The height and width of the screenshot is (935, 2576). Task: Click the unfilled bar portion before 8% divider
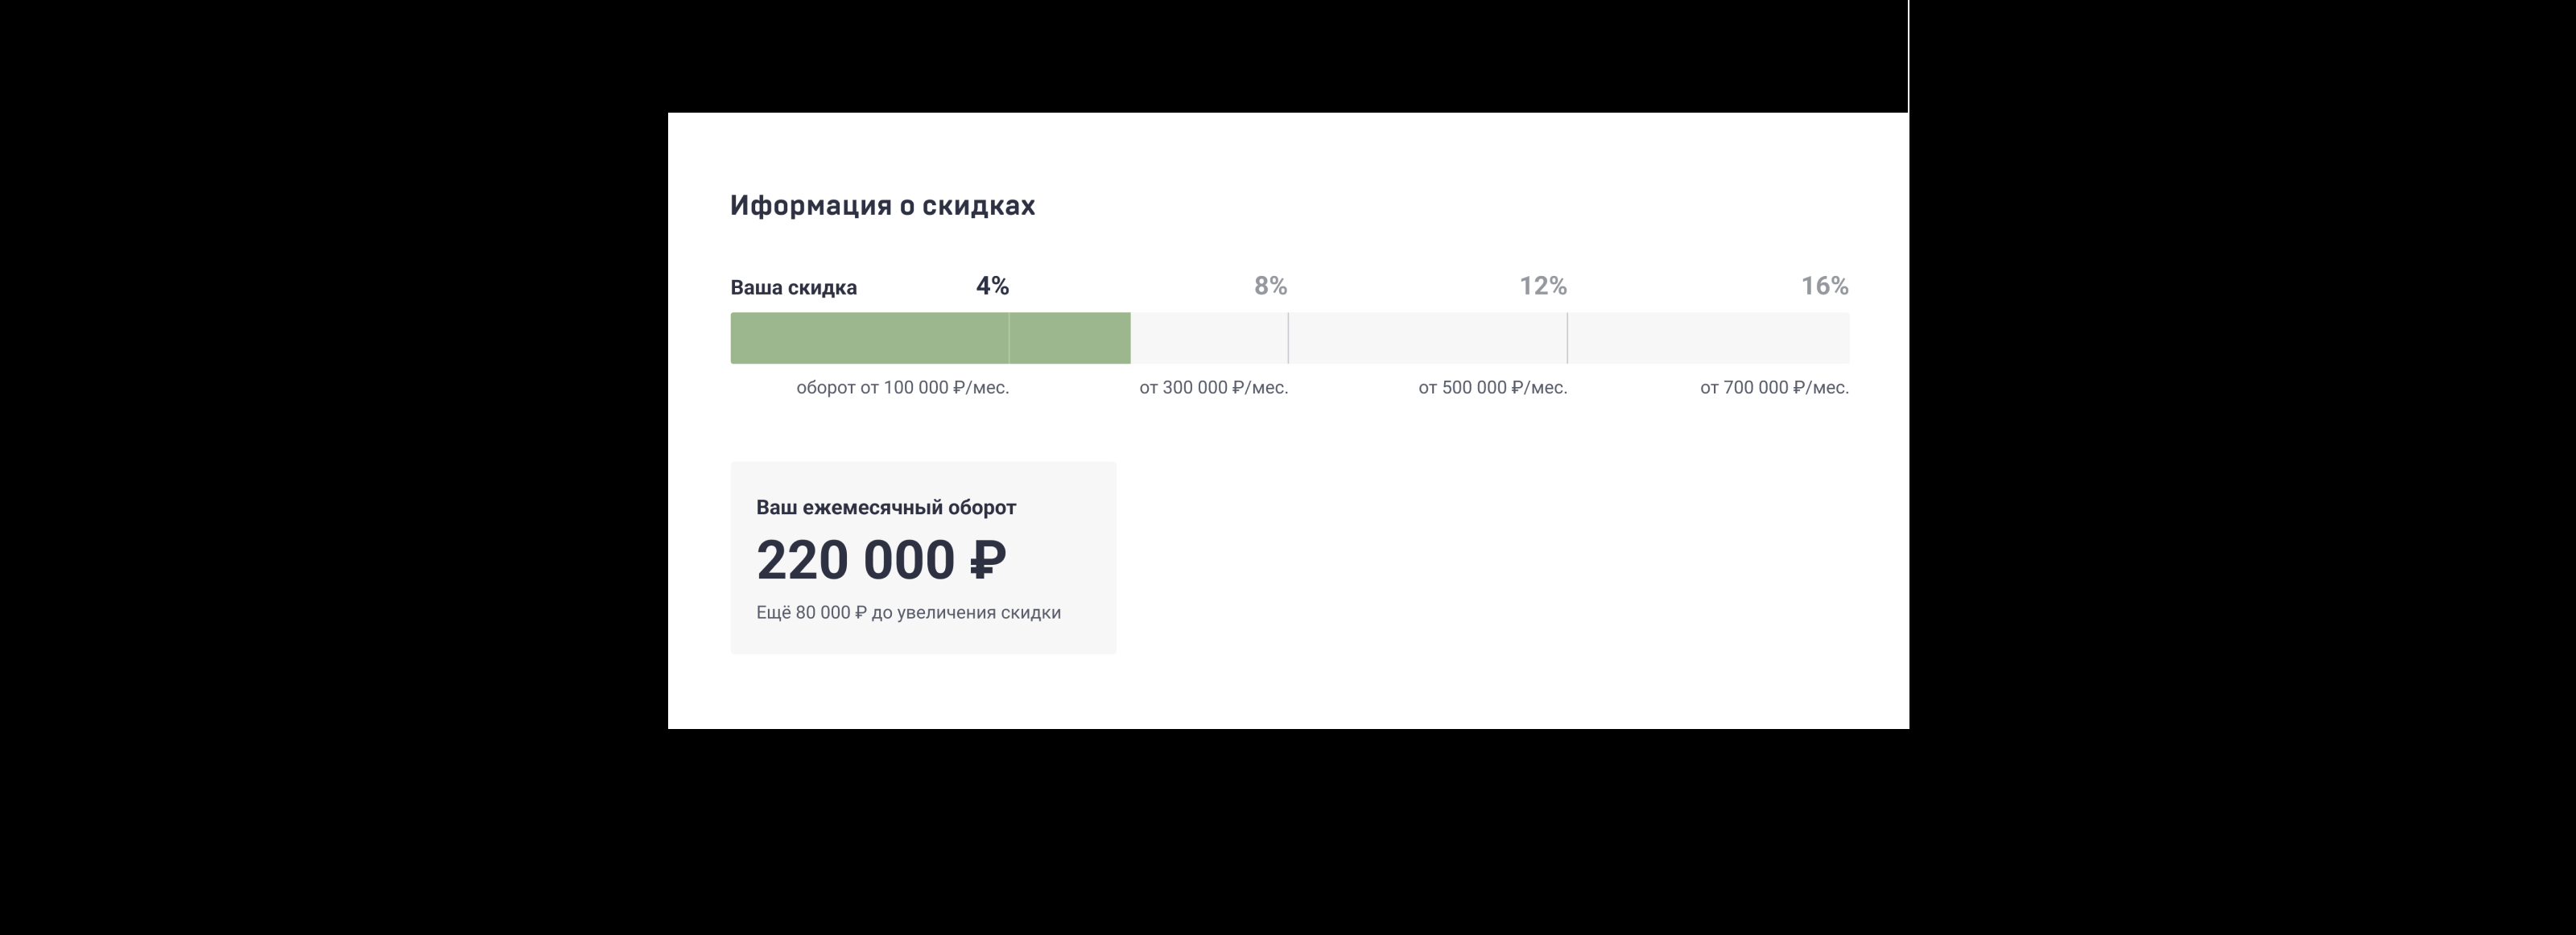coord(1208,338)
